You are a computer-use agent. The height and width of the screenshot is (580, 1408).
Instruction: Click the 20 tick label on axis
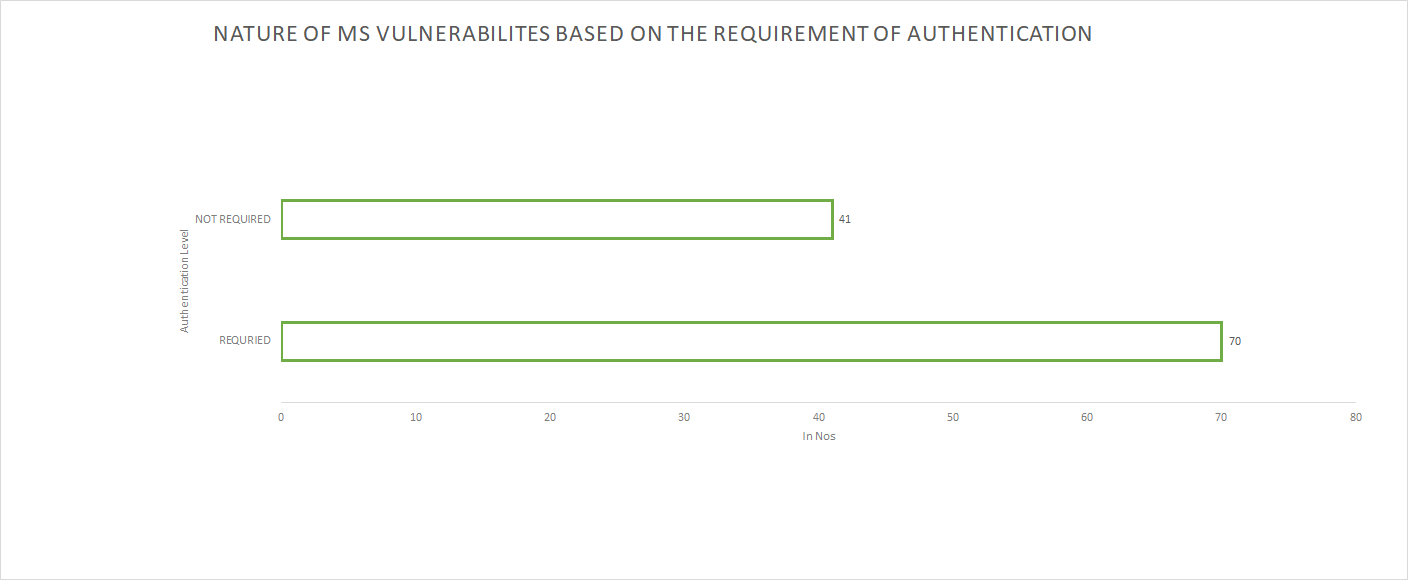point(550,417)
